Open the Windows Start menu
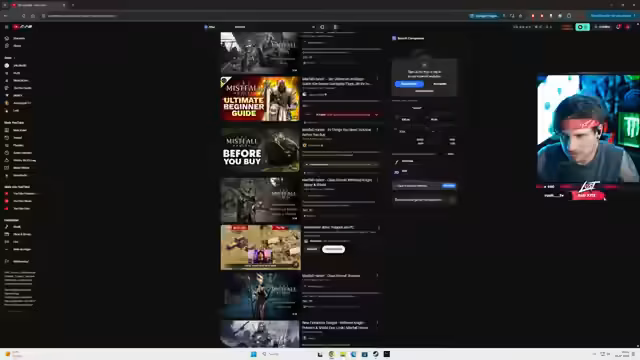 tap(253, 354)
